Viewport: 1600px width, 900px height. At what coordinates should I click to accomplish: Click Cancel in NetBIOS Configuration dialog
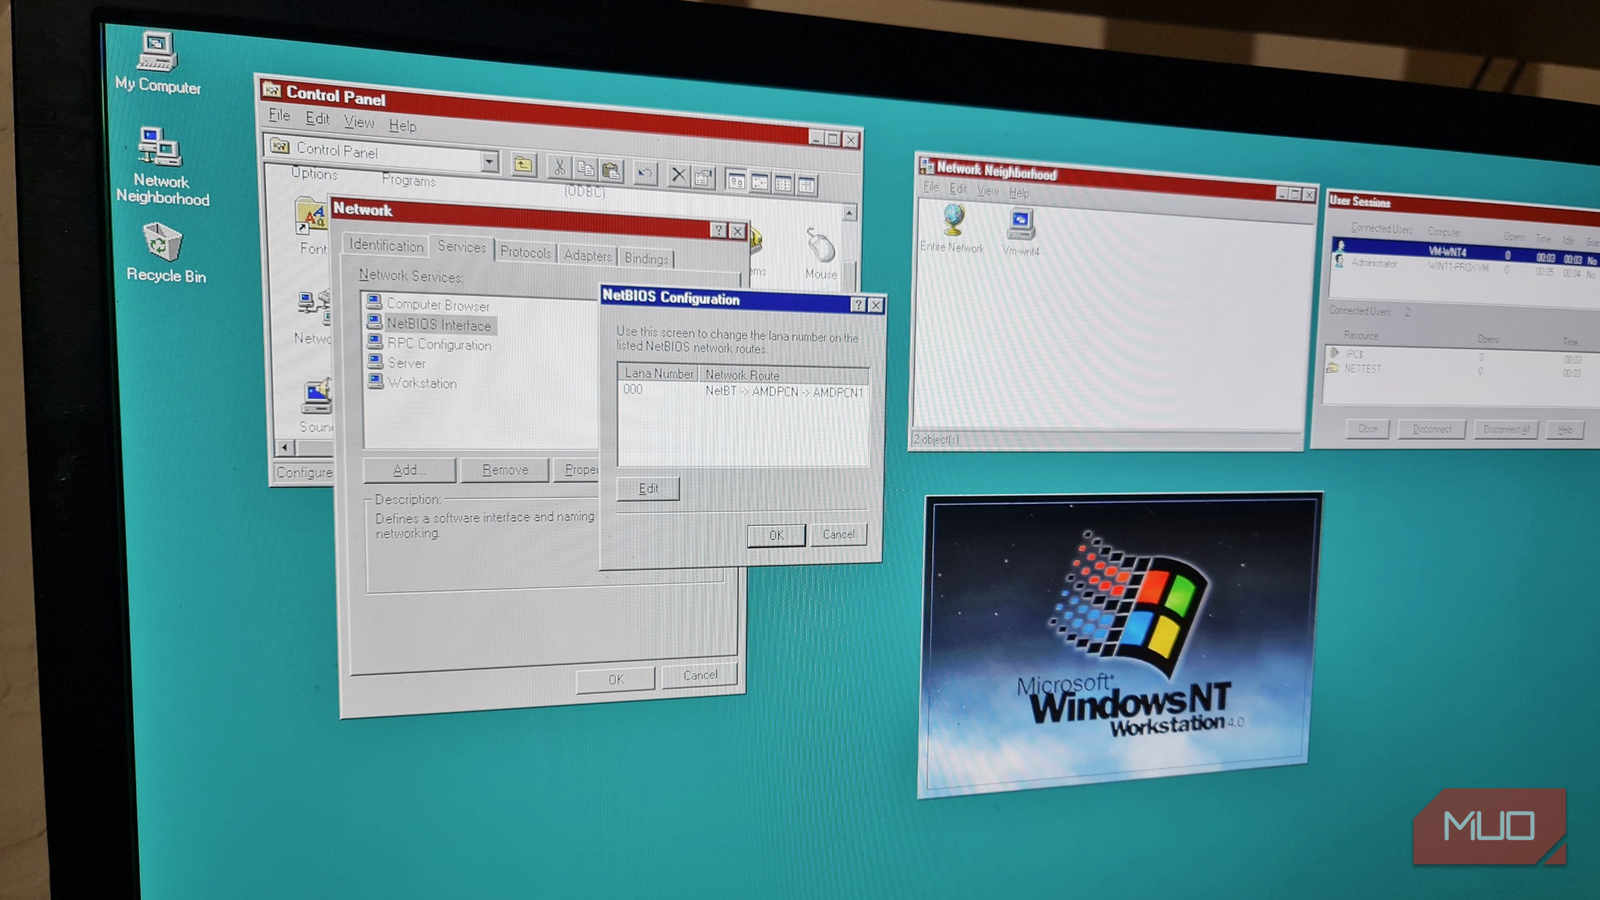click(838, 534)
